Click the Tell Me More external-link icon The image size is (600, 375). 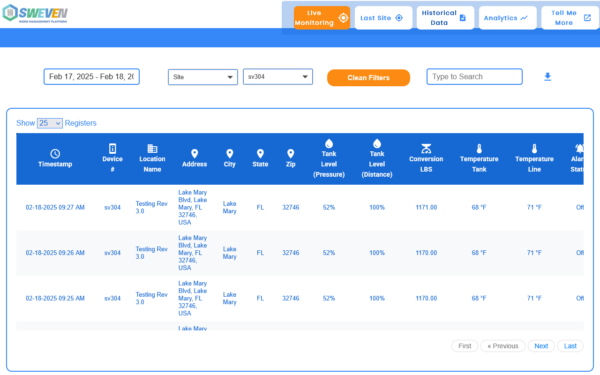click(x=587, y=18)
